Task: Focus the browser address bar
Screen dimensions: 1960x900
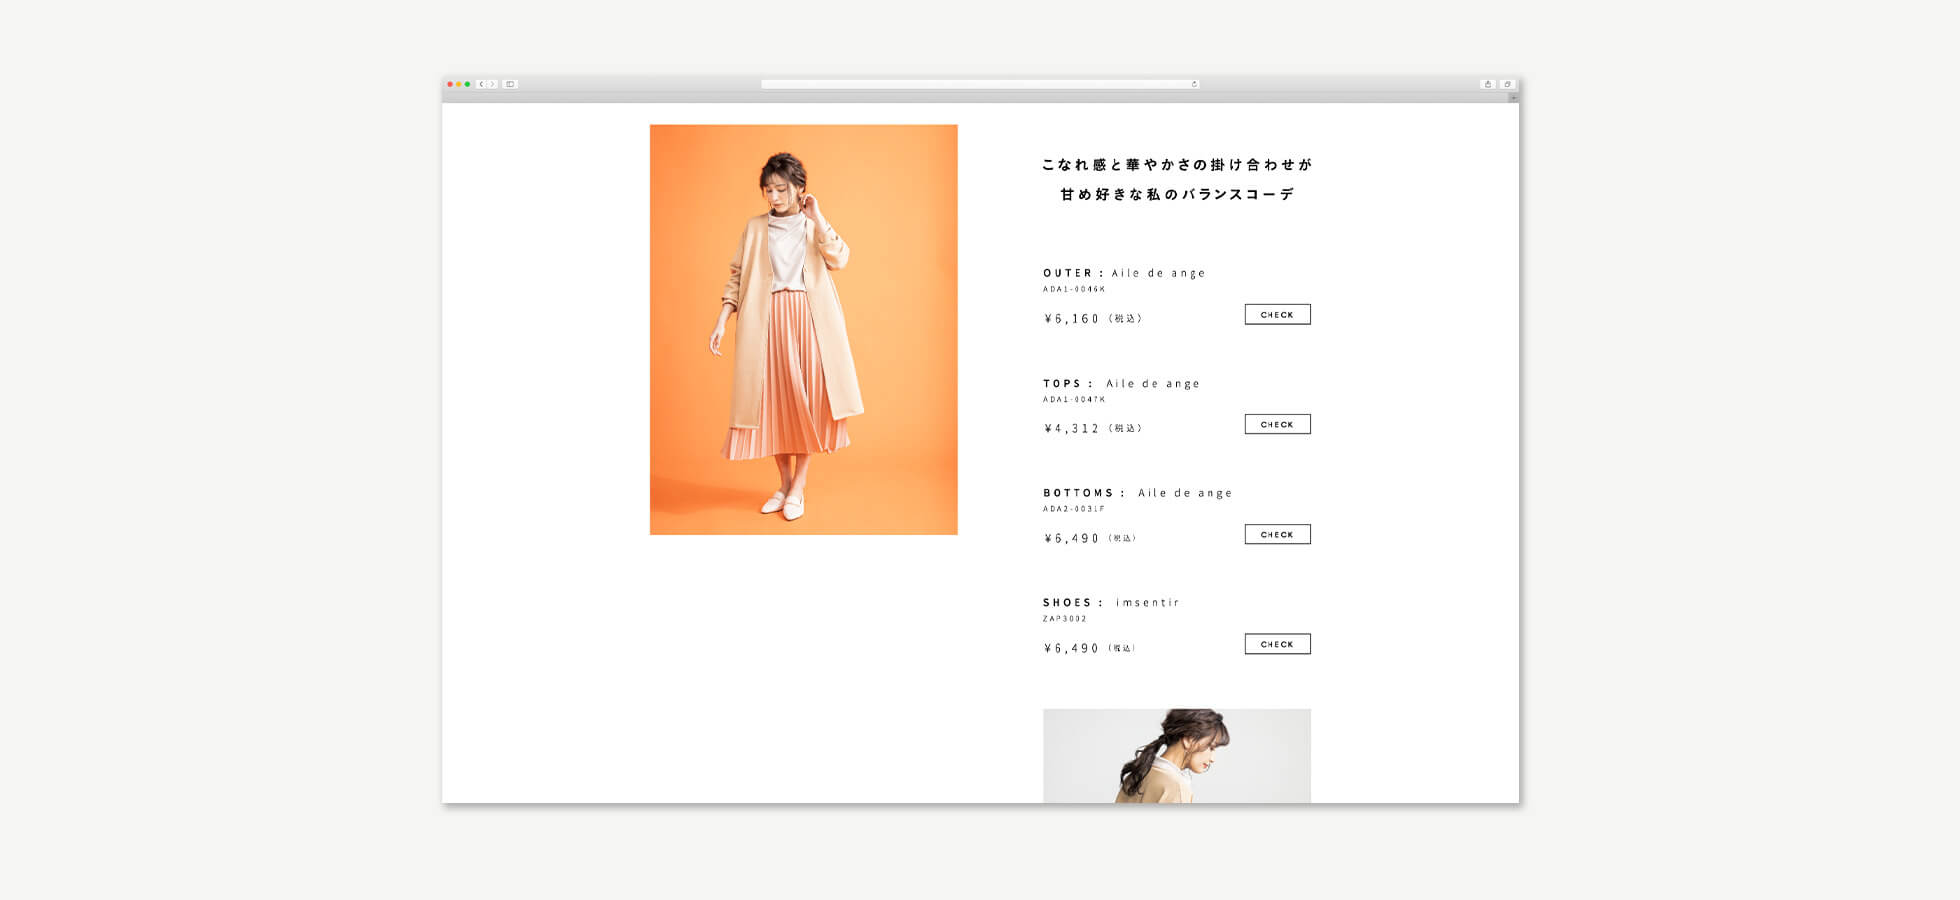Action: [x=980, y=84]
